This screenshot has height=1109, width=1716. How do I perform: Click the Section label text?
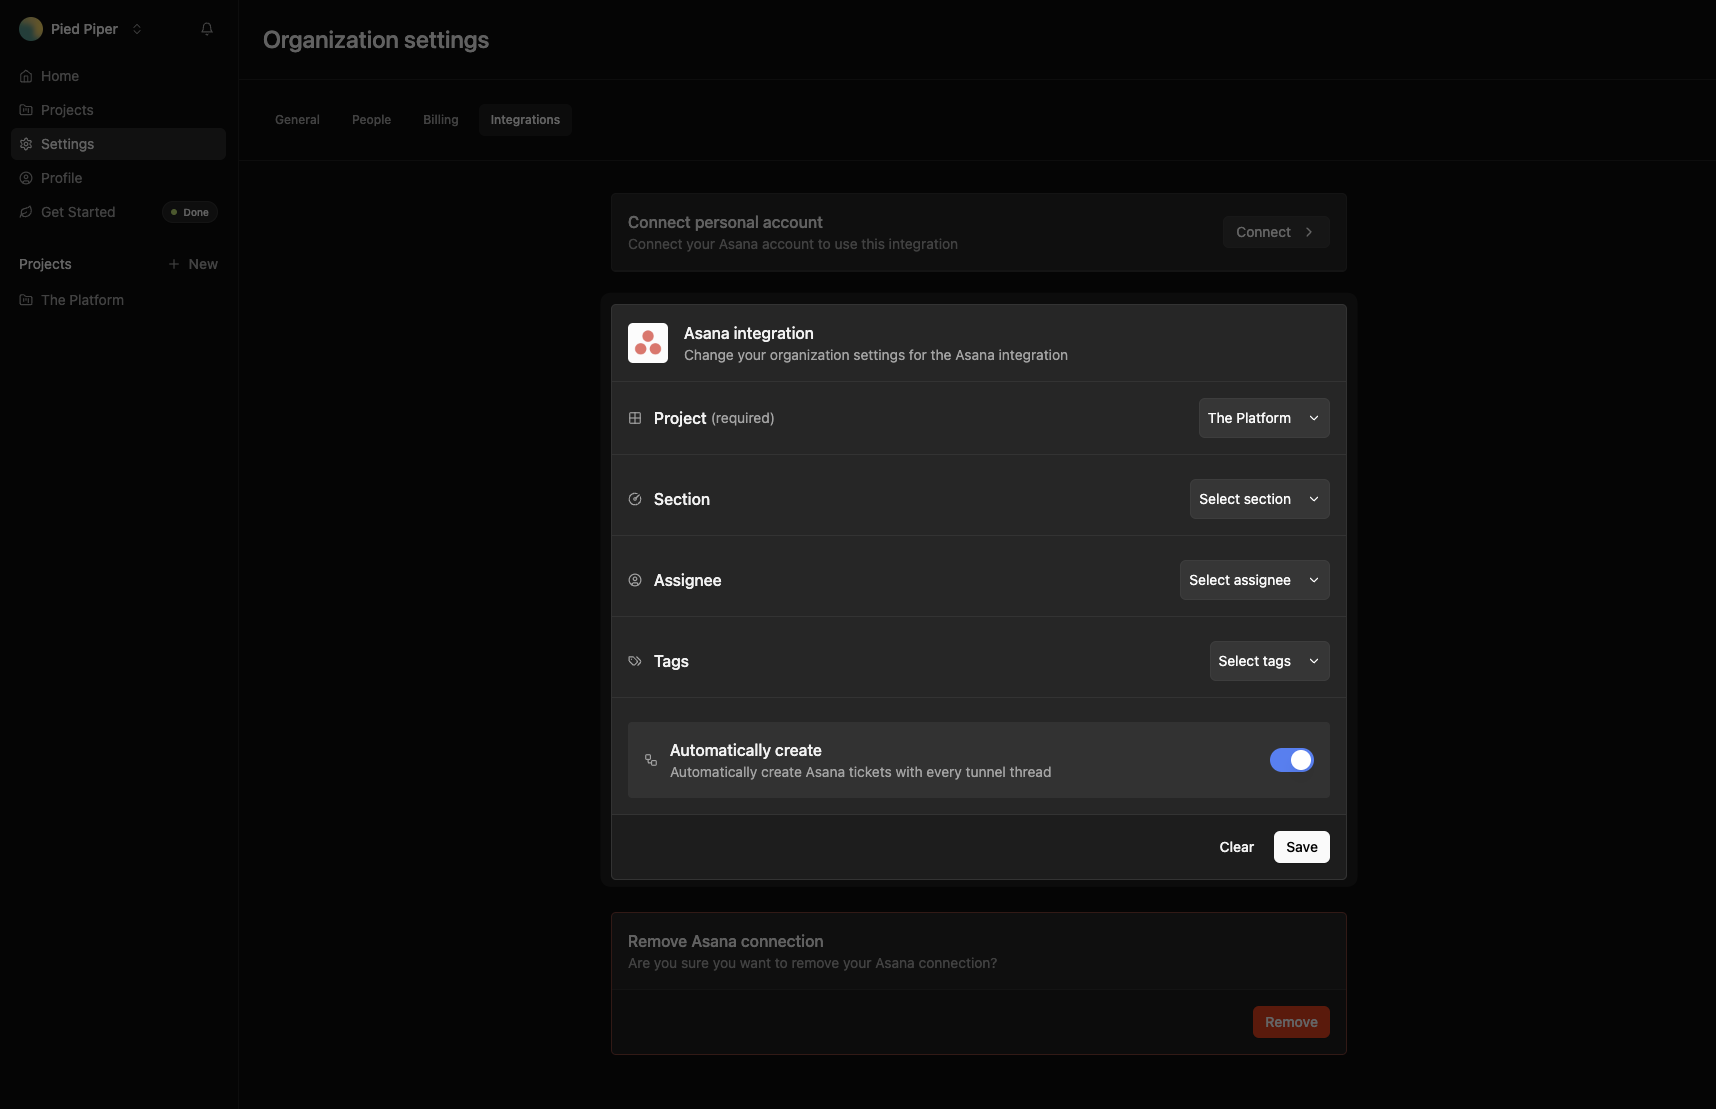coord(682,499)
